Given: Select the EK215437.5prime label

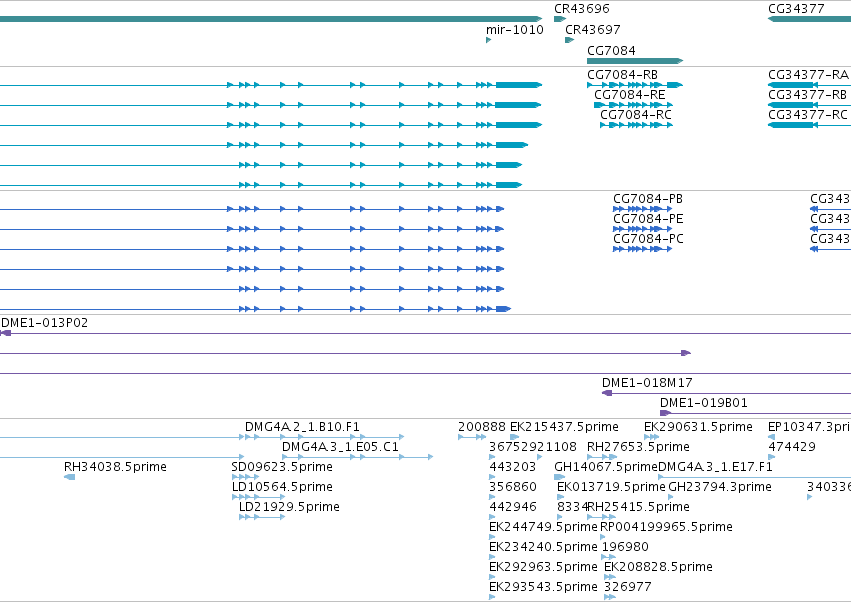Looking at the screenshot, I should tap(564, 427).
